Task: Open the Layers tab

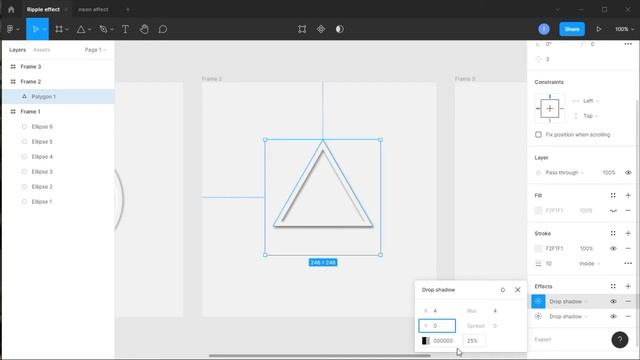Action: 18,50
